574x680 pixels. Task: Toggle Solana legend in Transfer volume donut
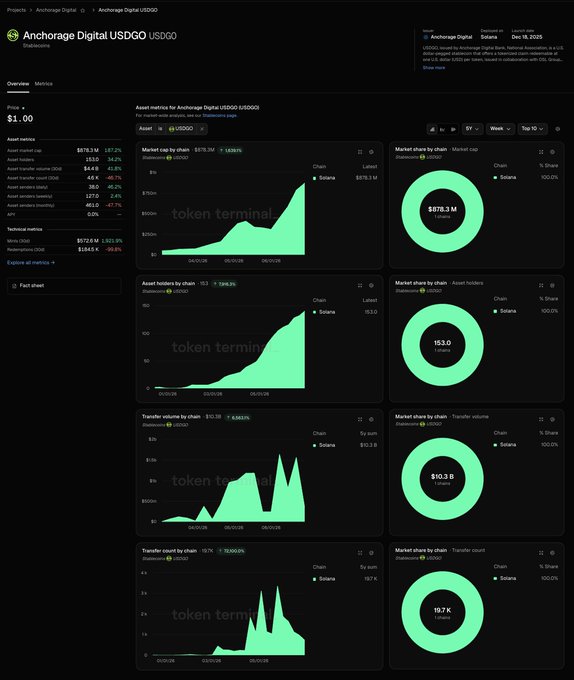click(x=505, y=445)
